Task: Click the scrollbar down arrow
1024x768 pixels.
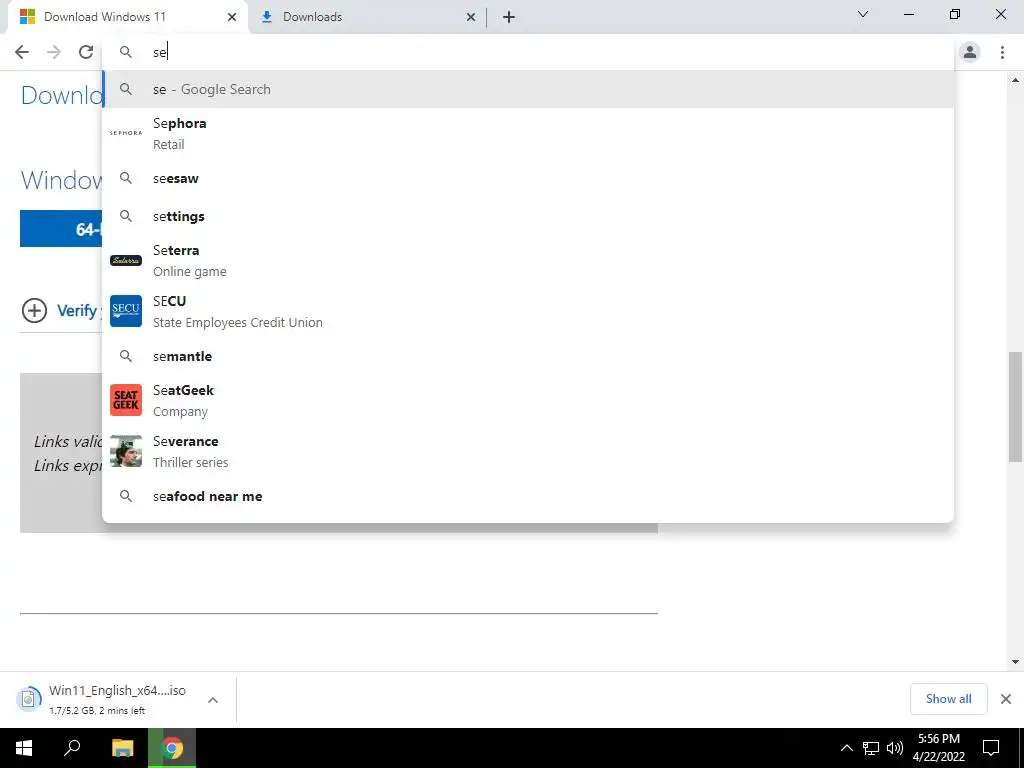Action: (1015, 662)
